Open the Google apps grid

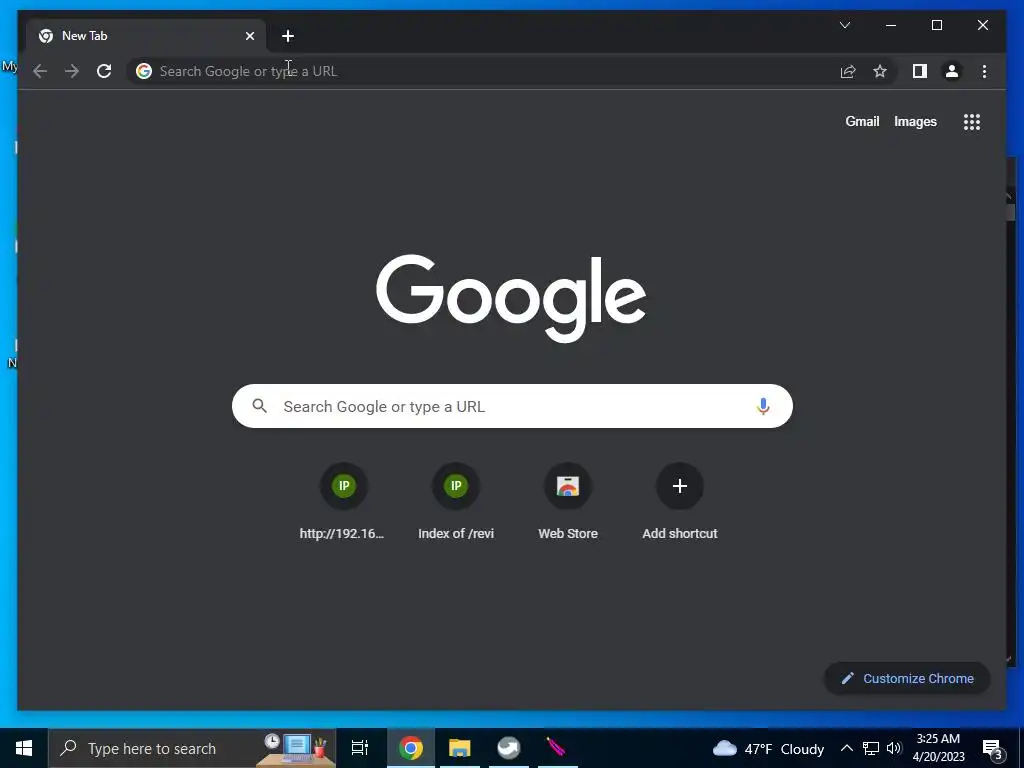point(972,121)
